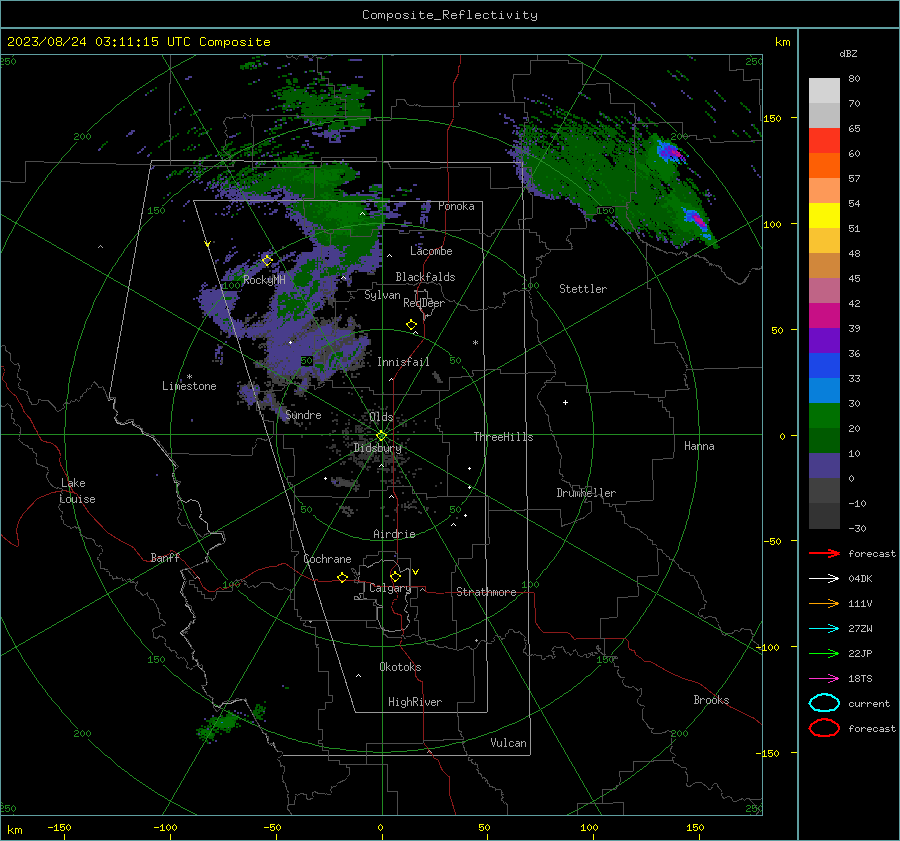Screen dimensions: 900x841
Task: Select the Vulcan label
Action: [508, 743]
